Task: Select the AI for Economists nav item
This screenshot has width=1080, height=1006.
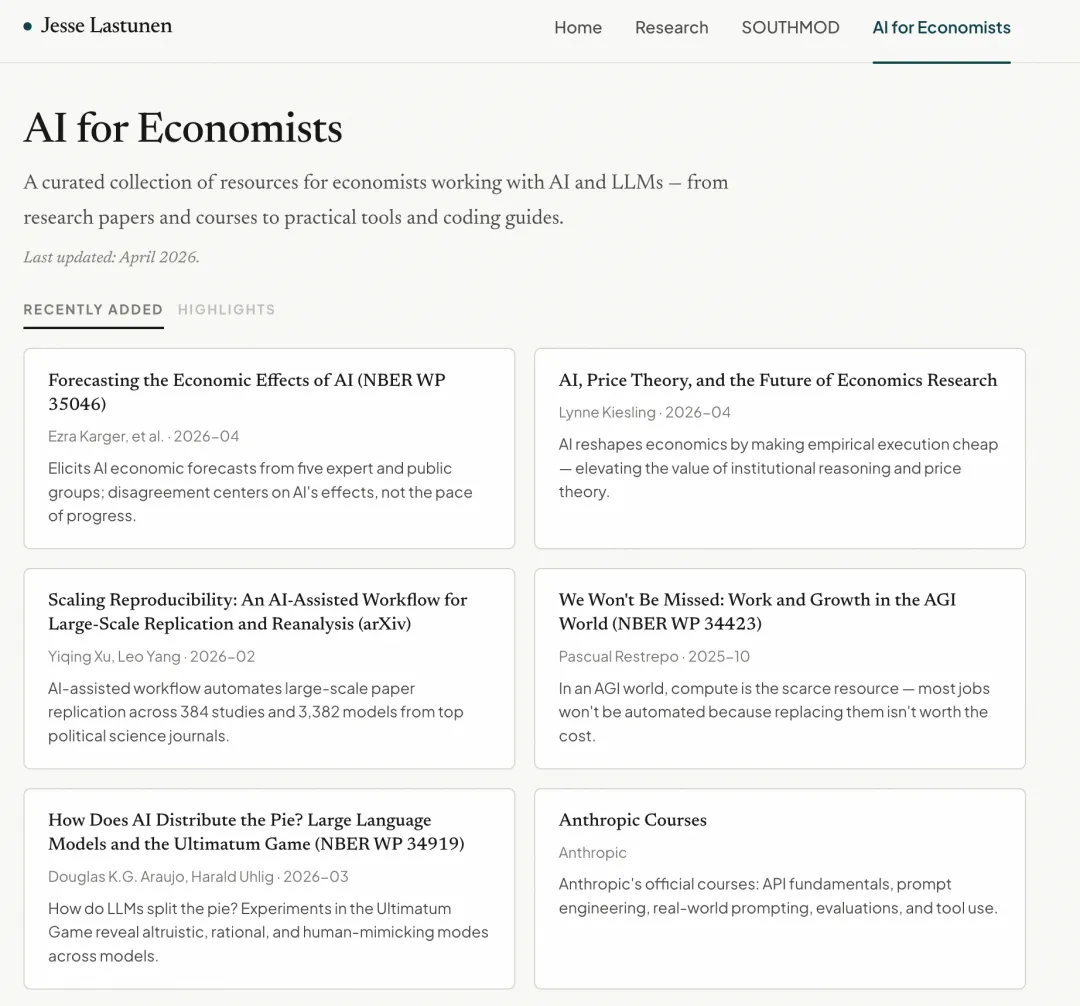Action: pos(941,28)
